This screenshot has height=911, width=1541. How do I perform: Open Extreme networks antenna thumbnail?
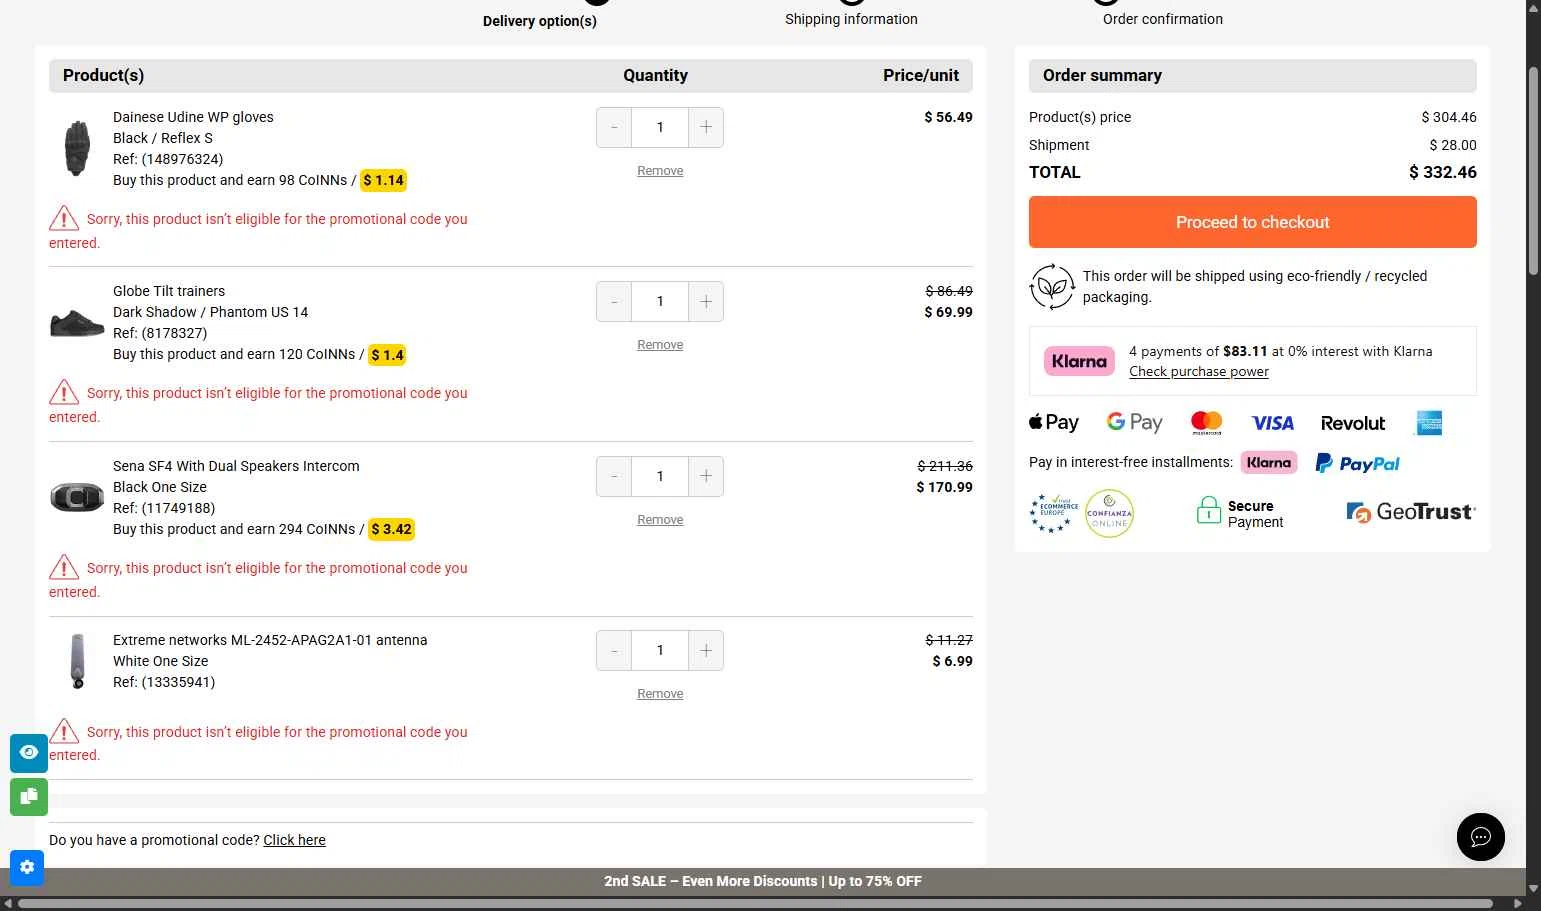[x=77, y=661]
